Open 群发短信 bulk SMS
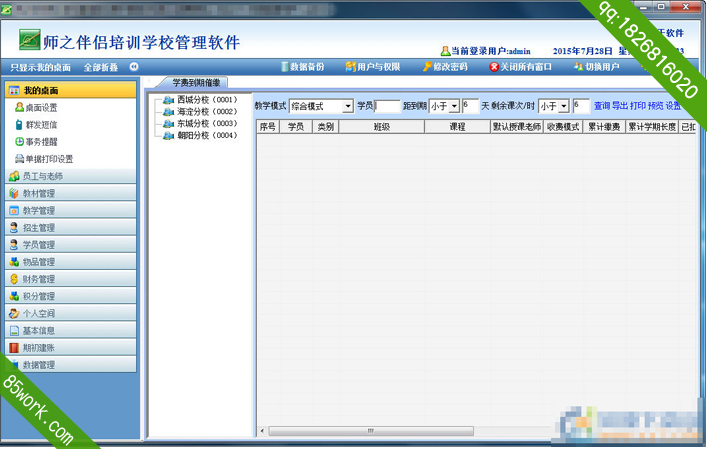 pyautogui.click(x=36, y=124)
